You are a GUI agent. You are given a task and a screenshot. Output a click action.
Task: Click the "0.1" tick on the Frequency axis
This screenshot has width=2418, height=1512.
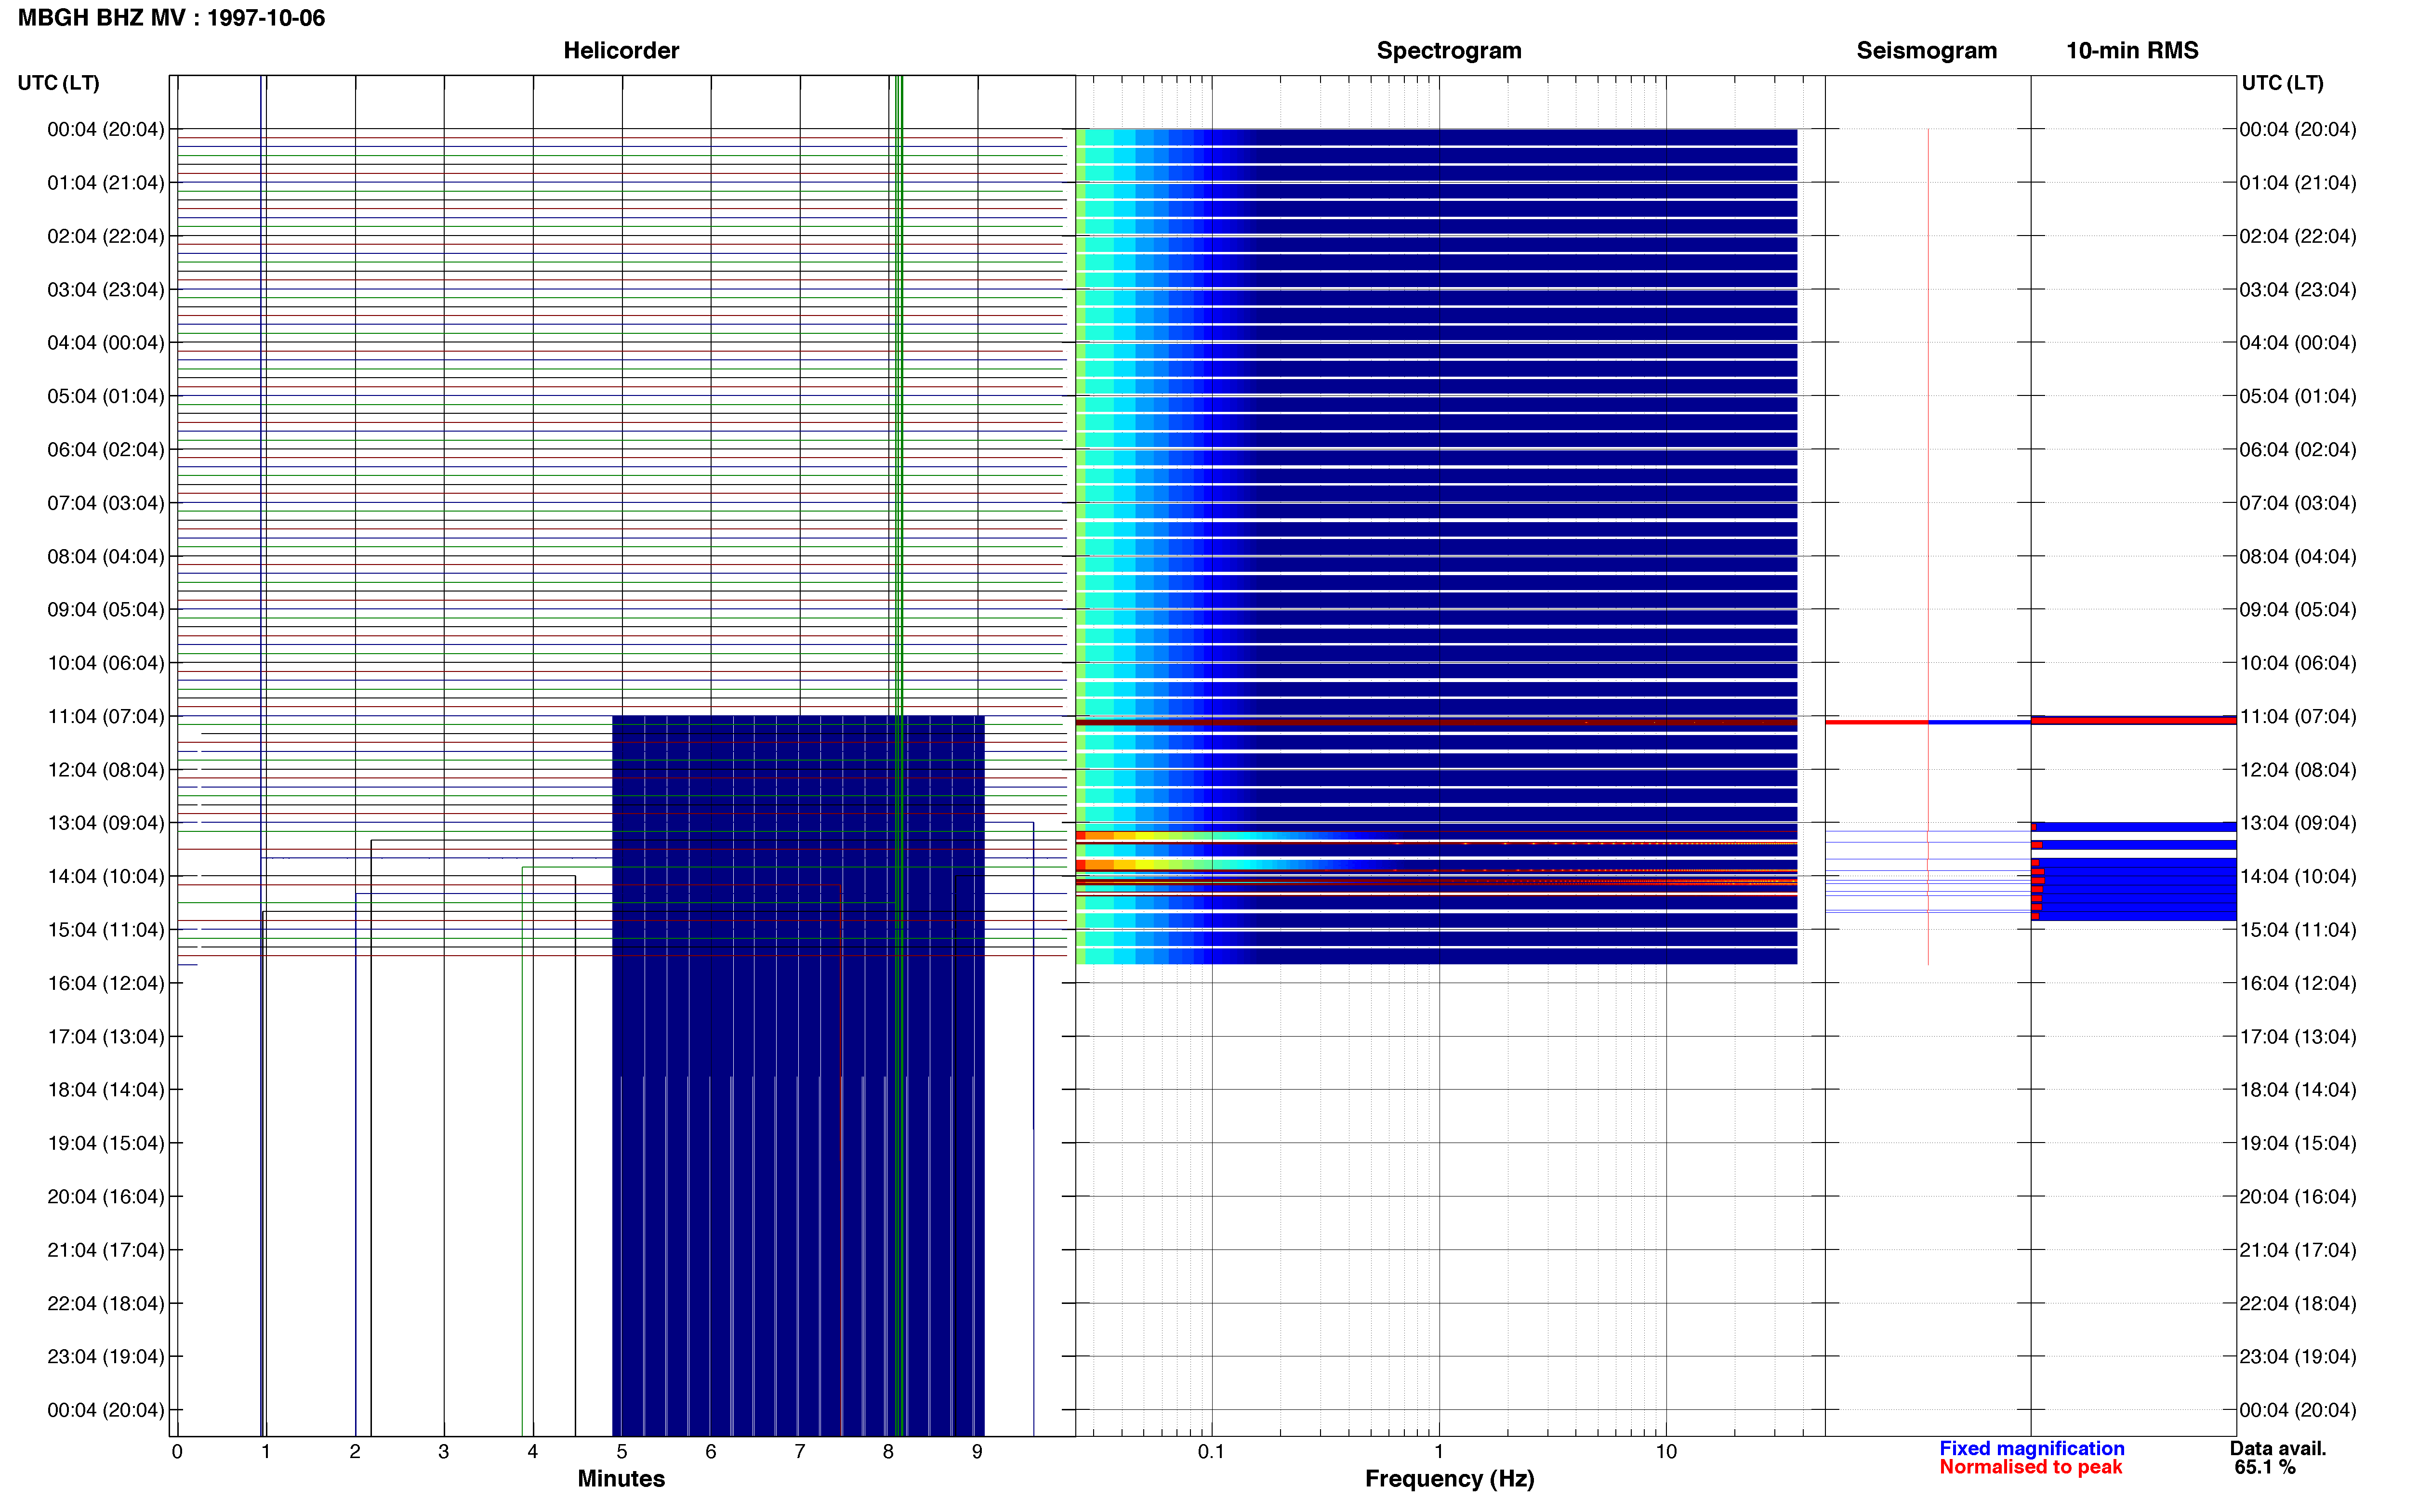pyautogui.click(x=1211, y=1452)
